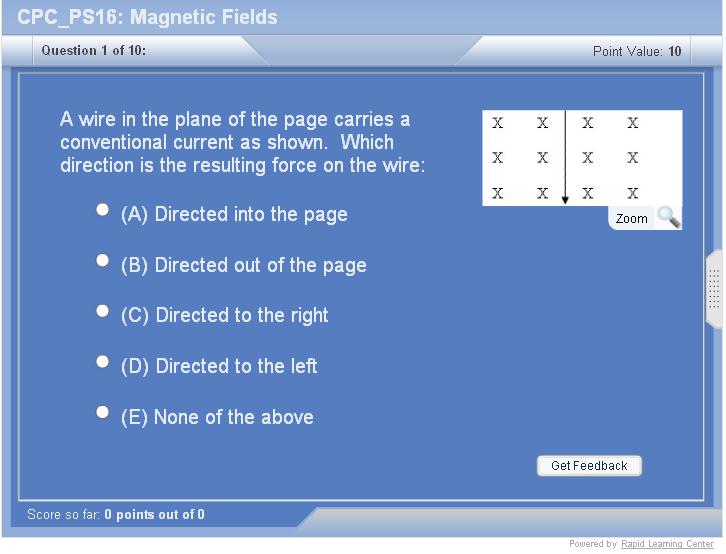The image size is (726, 554).
Task: Click the Get Feedback button
Action: 589,466
